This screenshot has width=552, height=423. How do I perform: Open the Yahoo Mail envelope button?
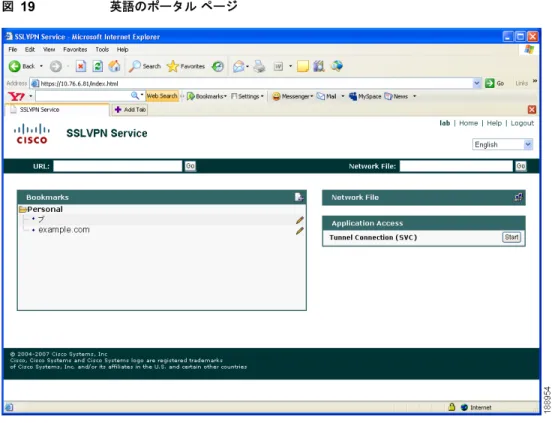(x=326, y=96)
